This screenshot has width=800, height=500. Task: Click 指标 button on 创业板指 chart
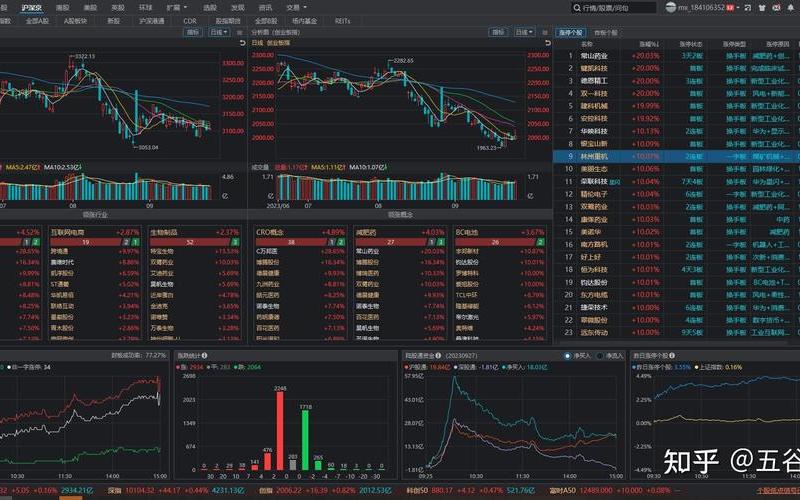click(498, 32)
